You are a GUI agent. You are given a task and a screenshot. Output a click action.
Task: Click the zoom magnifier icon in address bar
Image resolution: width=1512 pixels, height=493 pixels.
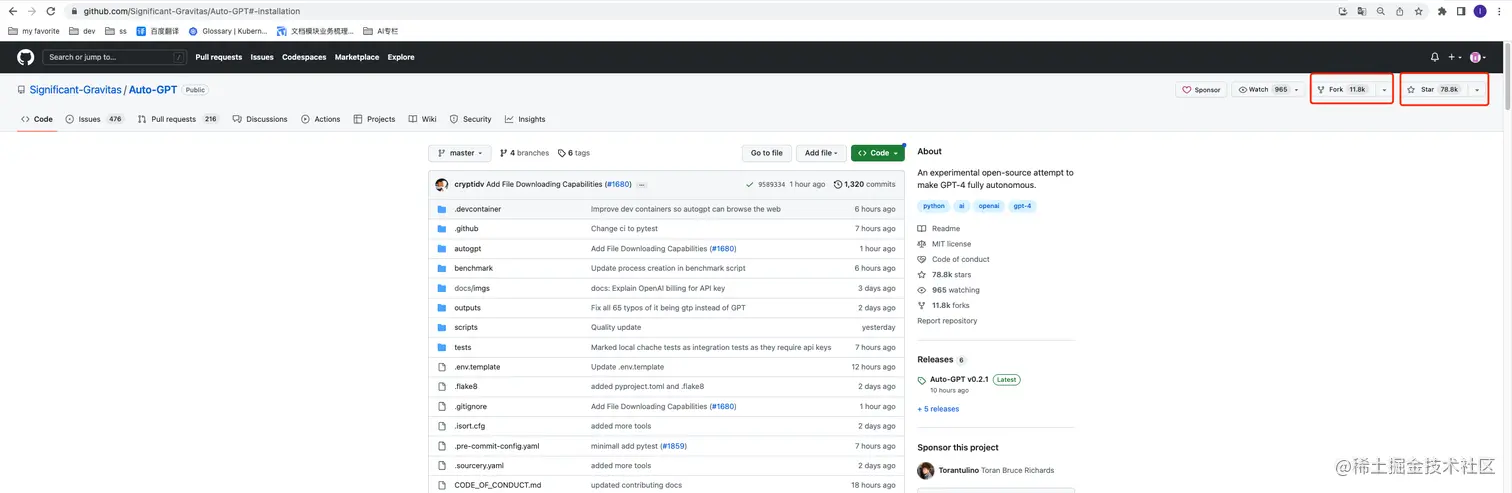point(1380,11)
